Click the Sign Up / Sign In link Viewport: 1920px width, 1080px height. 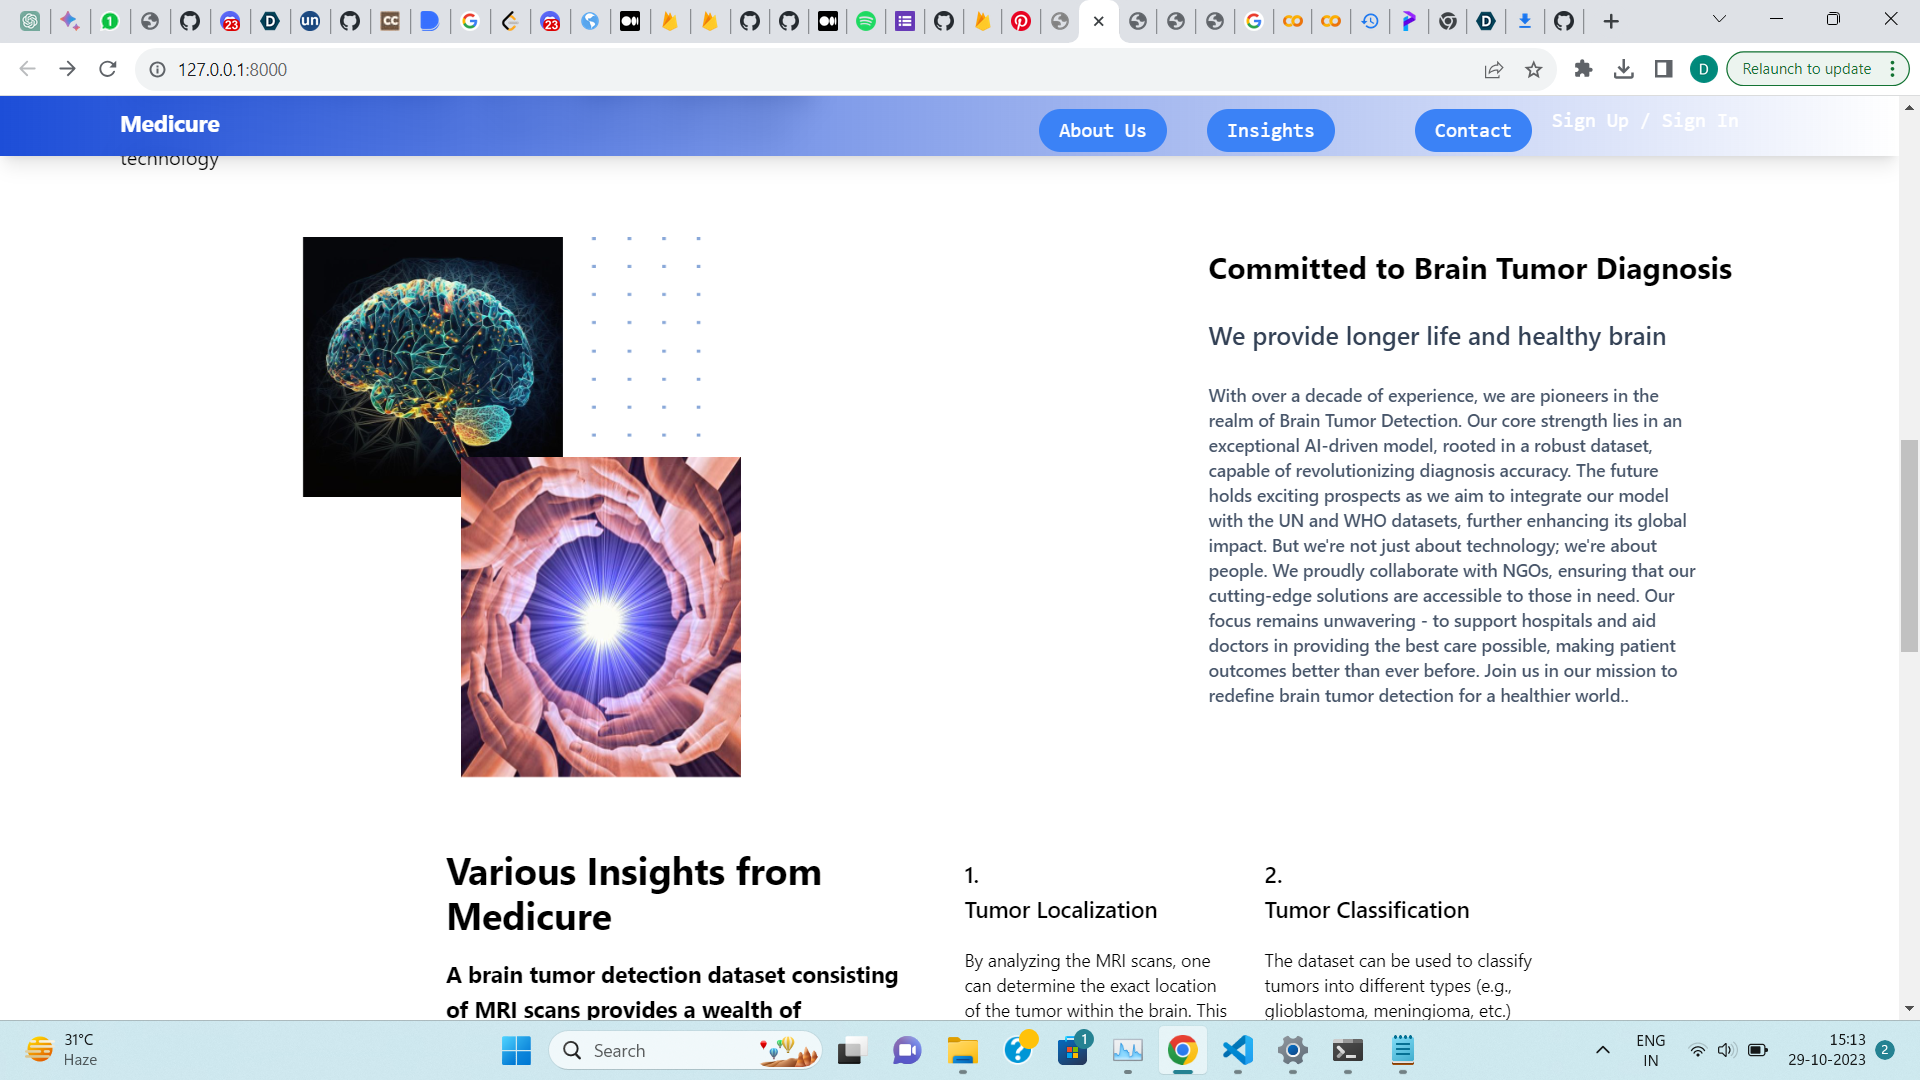coord(1644,121)
